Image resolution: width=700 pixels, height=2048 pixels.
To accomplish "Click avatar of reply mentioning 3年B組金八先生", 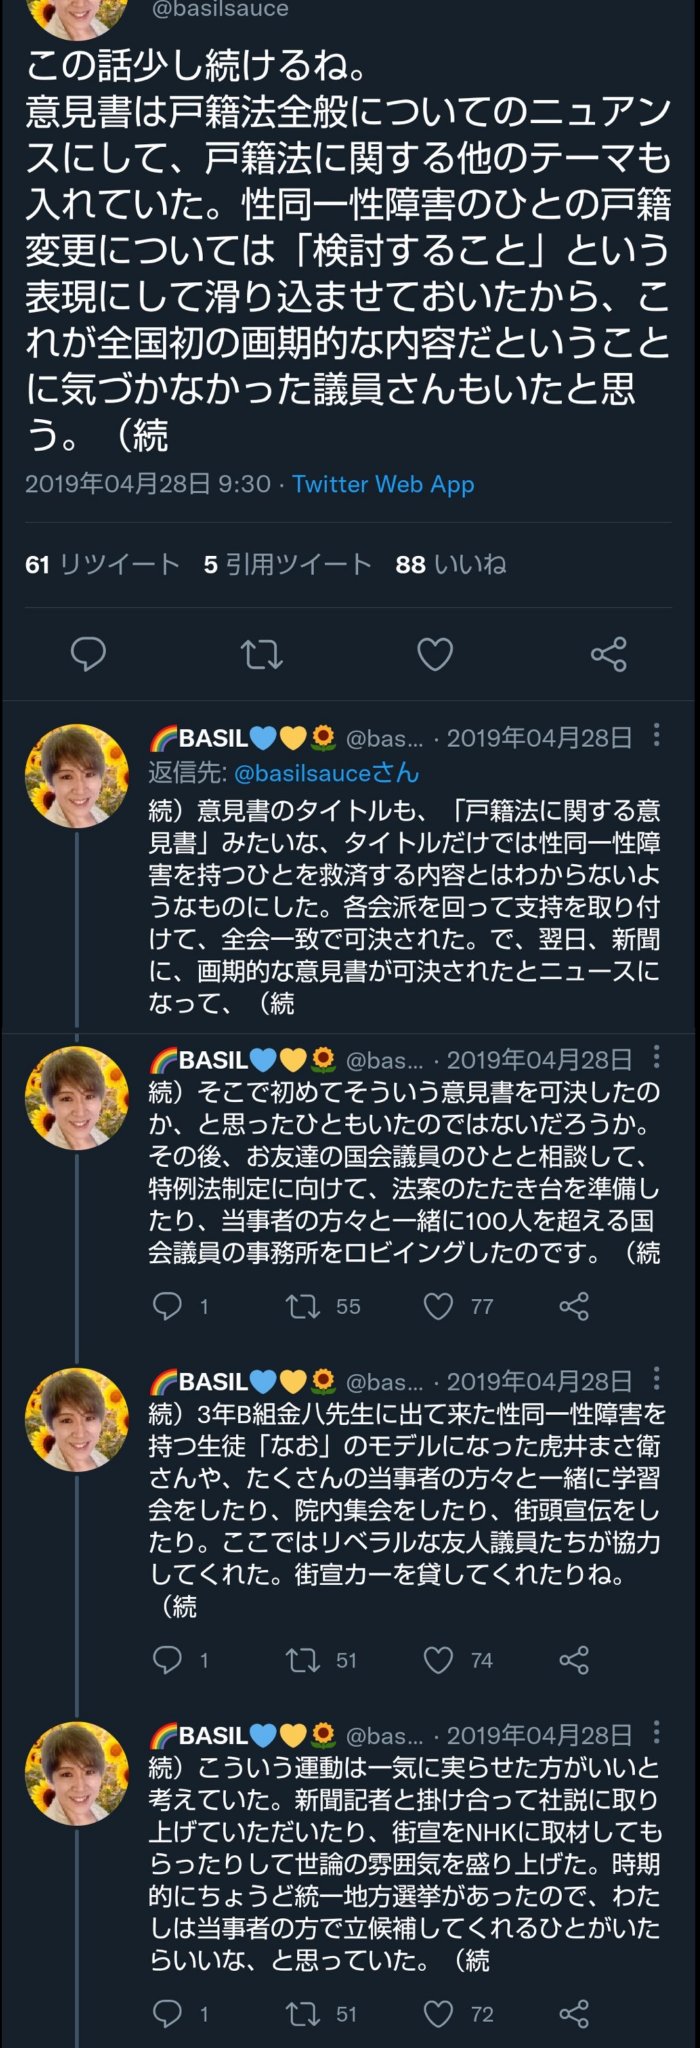I will click(x=77, y=1420).
